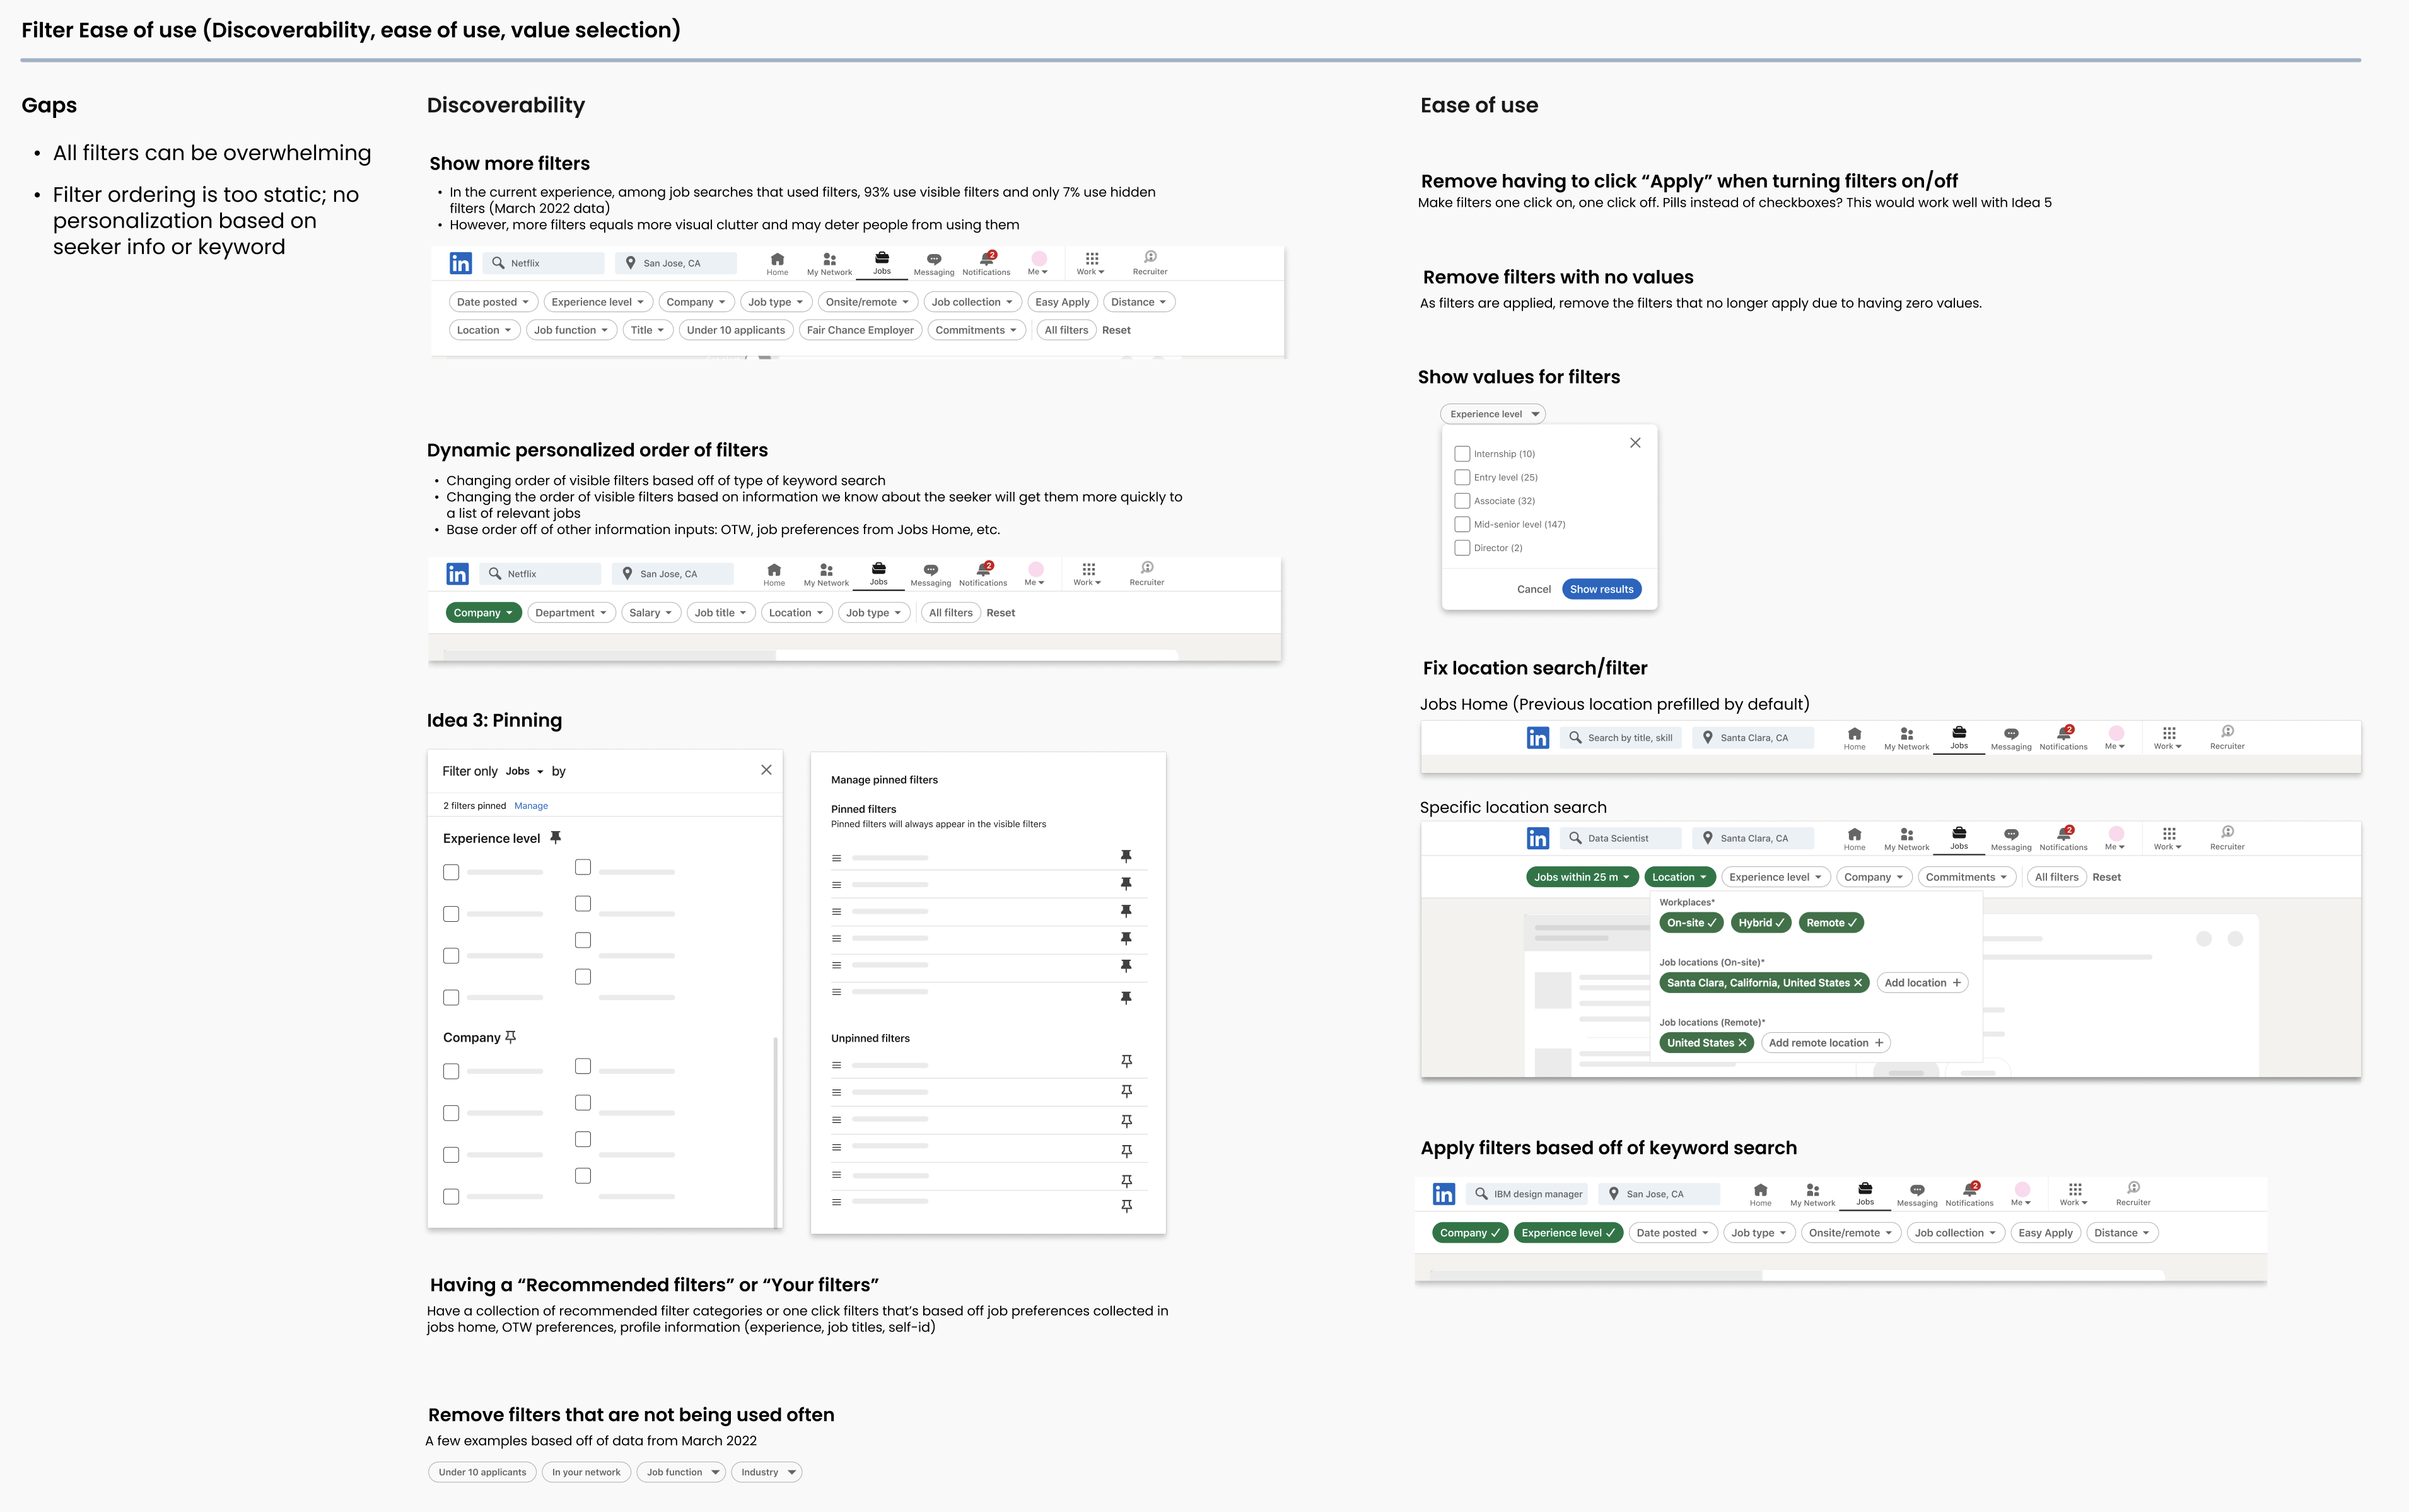Click the Search by title, skill field
Viewport: 2409px width, 1512px height.
[1621, 738]
